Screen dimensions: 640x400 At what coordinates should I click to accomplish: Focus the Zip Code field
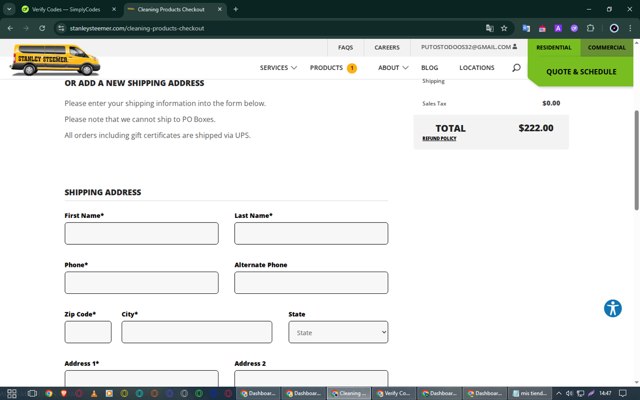88,332
